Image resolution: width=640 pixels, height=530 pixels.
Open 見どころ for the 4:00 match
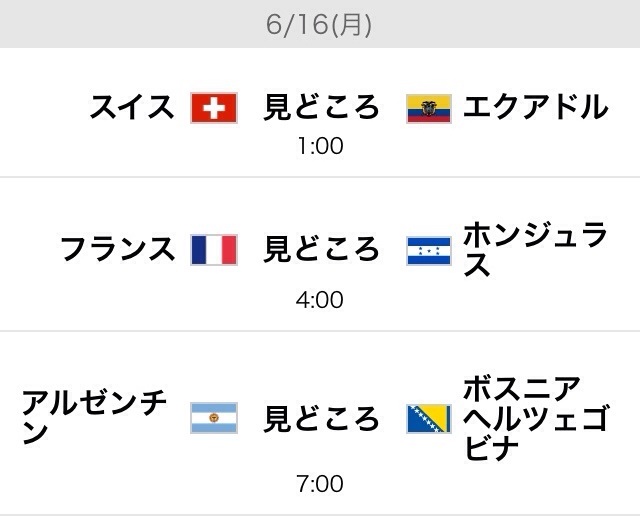click(x=321, y=249)
